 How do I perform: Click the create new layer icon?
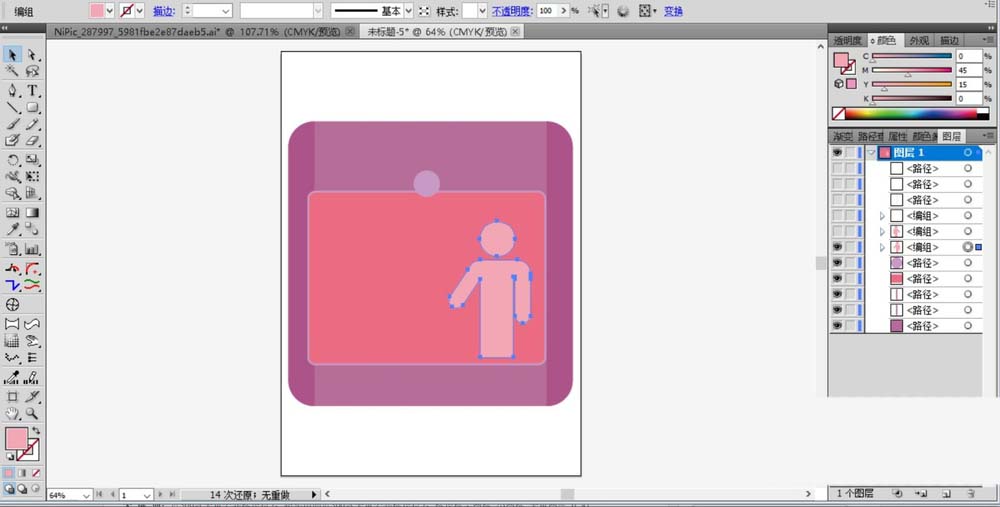click(945, 493)
